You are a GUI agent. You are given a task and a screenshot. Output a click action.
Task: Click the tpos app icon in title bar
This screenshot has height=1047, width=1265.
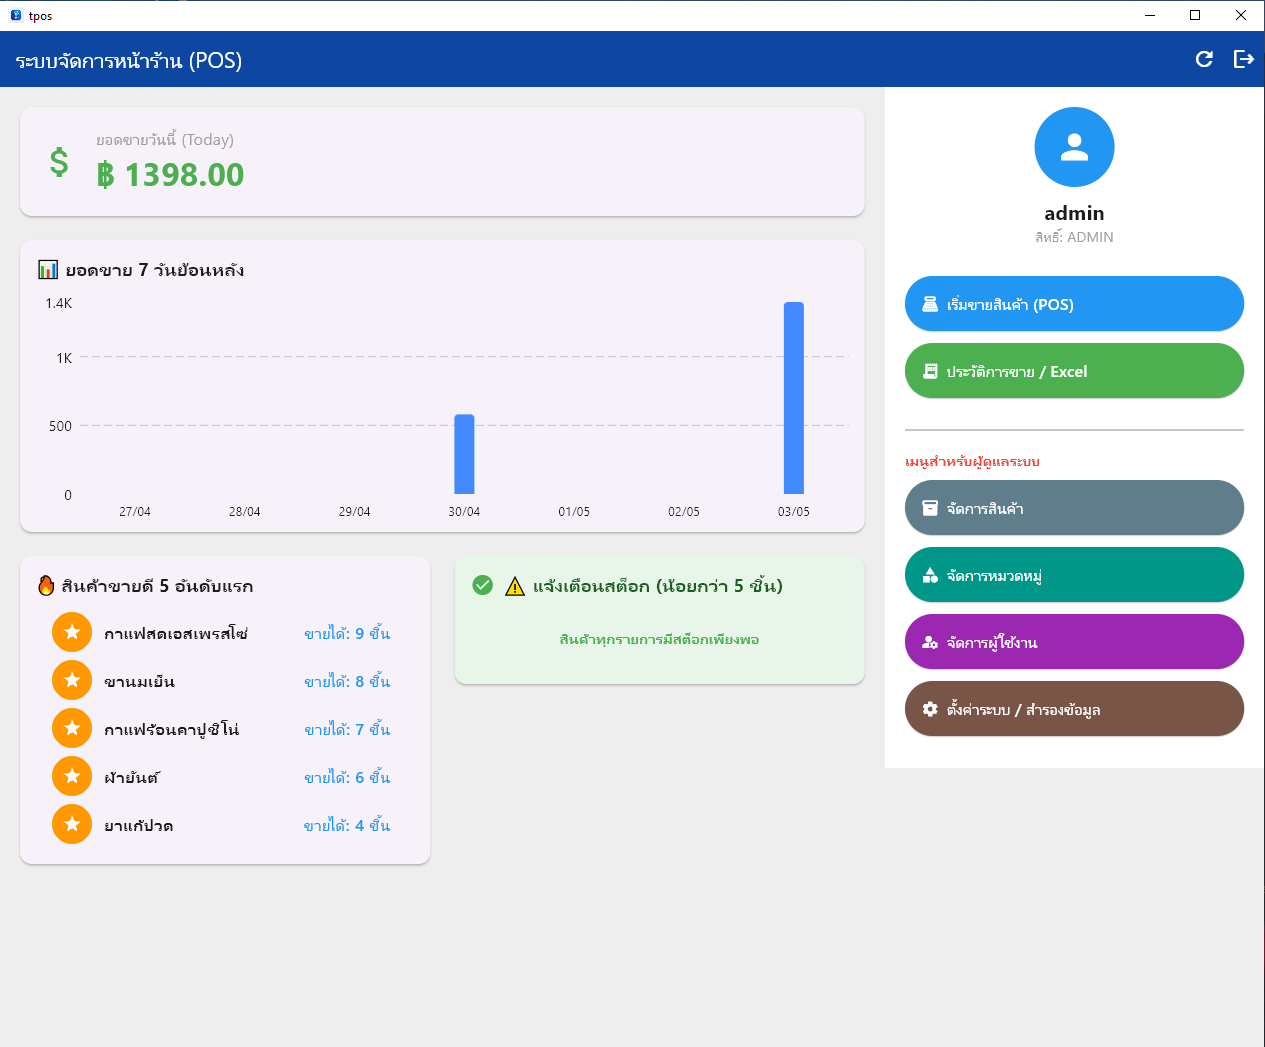(x=16, y=15)
